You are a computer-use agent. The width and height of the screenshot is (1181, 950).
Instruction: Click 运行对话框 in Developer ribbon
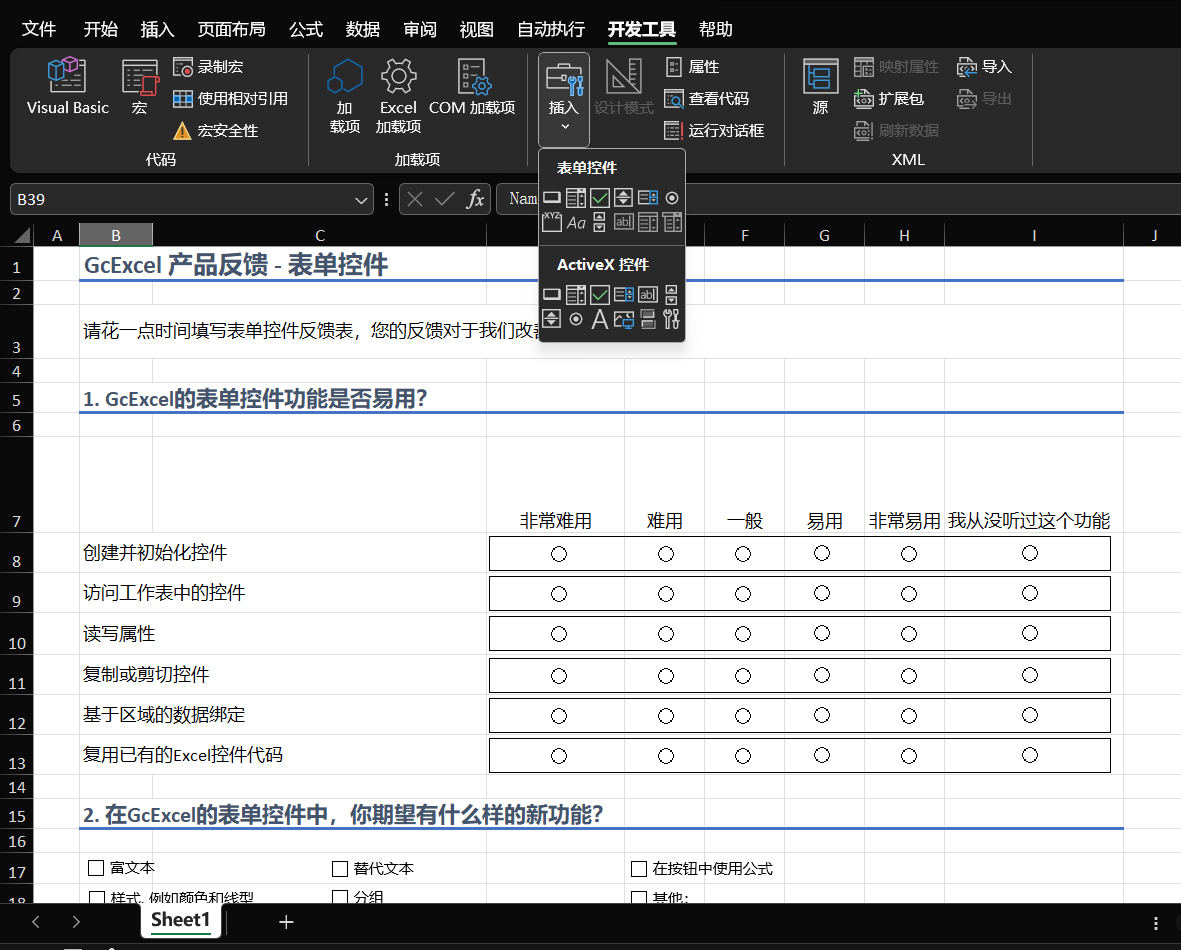point(714,130)
